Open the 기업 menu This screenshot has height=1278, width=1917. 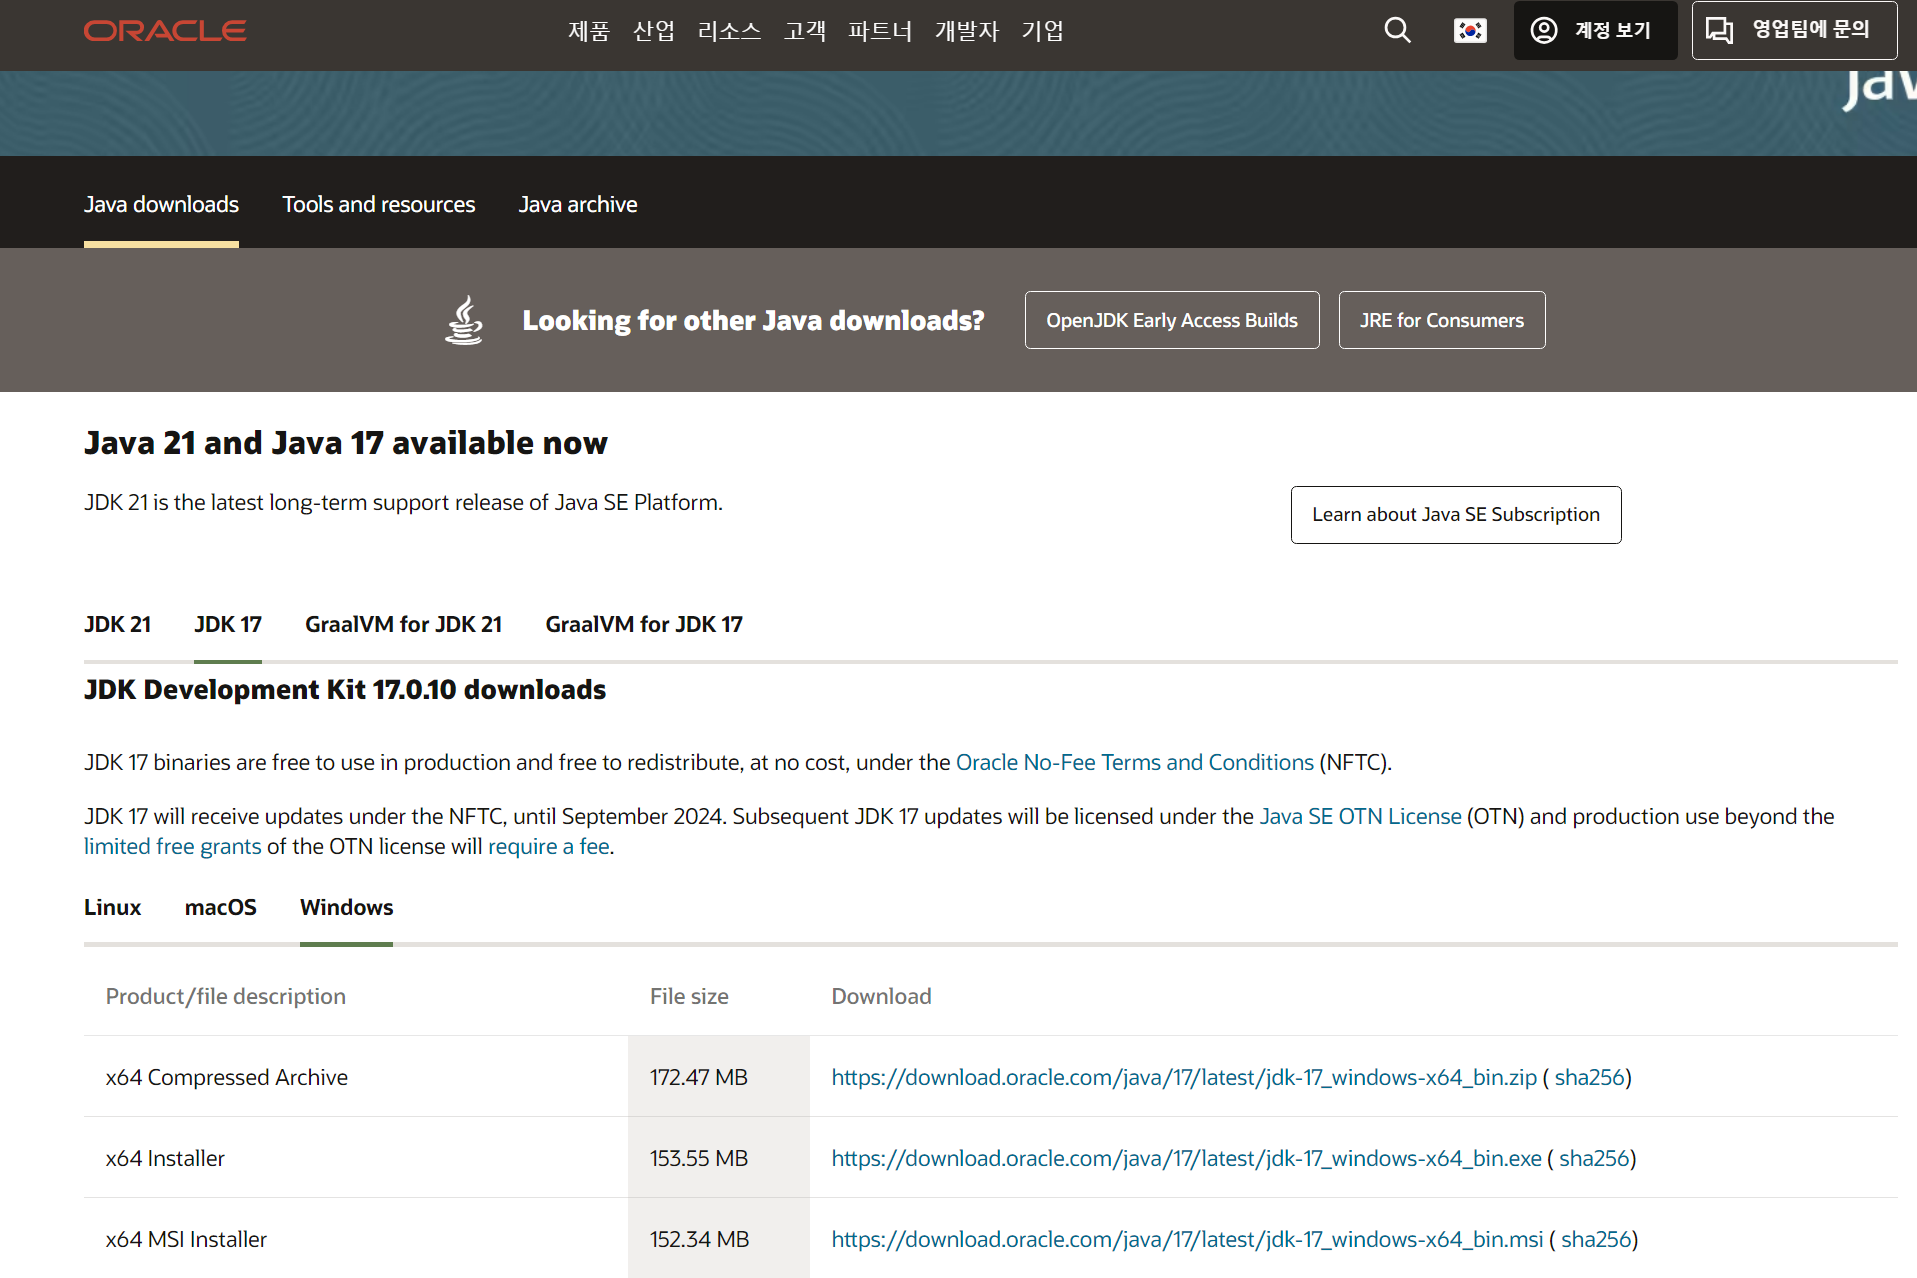tap(1042, 31)
